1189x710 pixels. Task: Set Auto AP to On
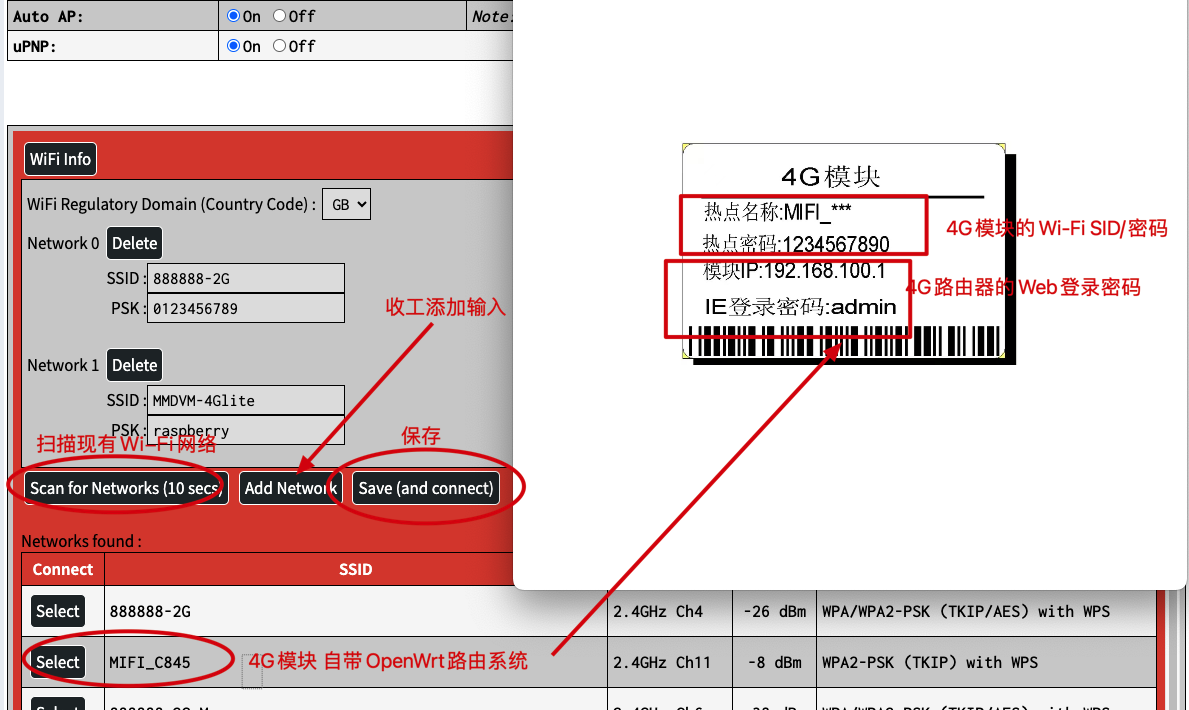click(234, 16)
